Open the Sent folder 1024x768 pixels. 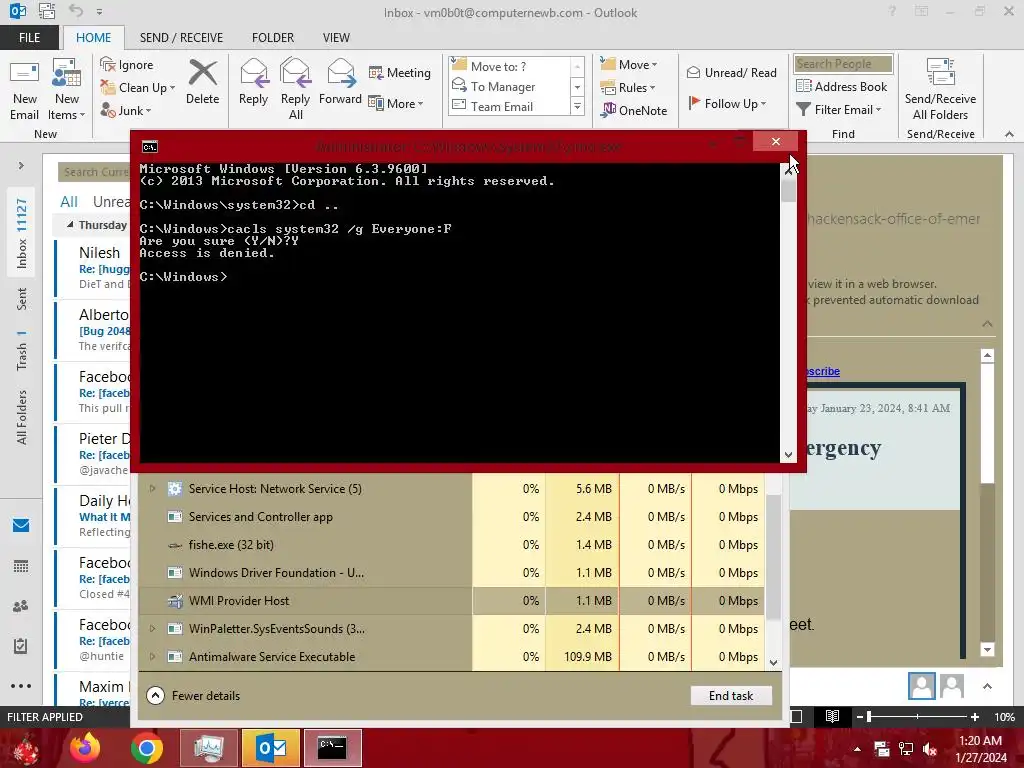(x=22, y=299)
